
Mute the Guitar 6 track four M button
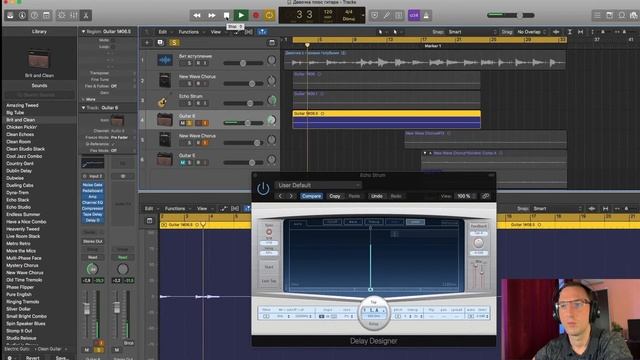[182, 123]
